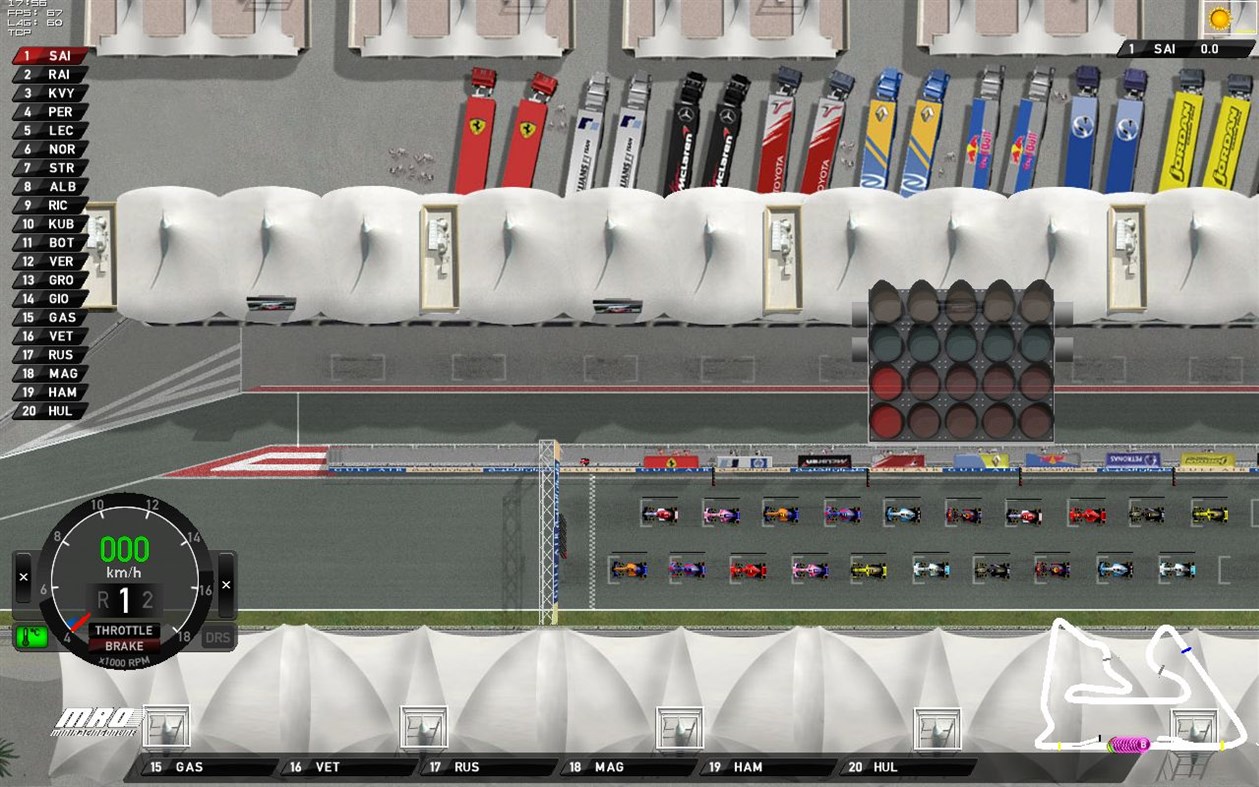The image size is (1259, 787).
Task: Click '18 MAG' in the bottom ticker bar
Action: (x=627, y=767)
